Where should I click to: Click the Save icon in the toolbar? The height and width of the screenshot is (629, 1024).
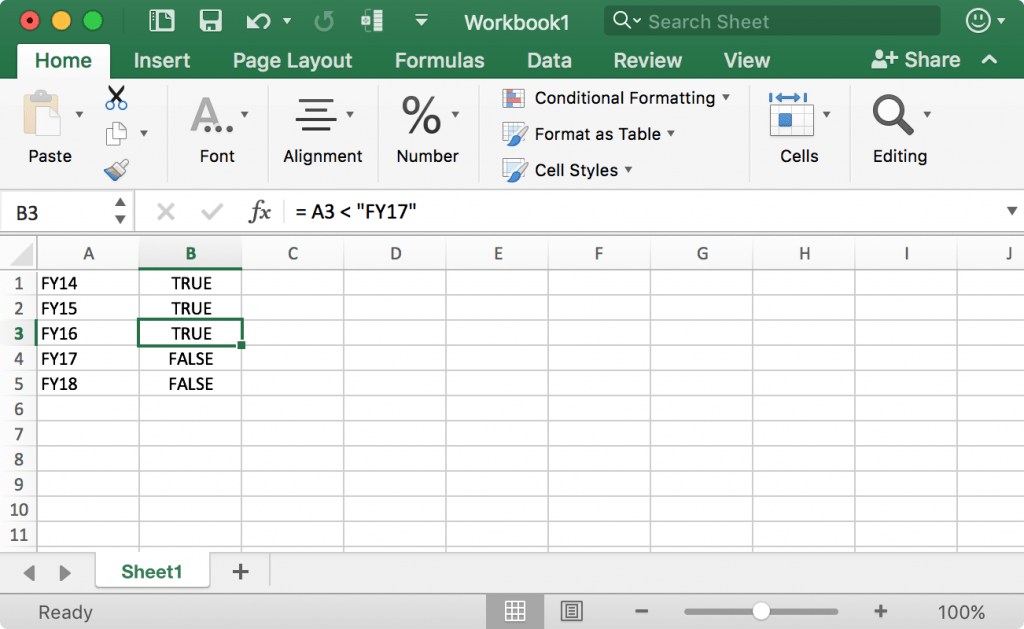[x=209, y=20]
